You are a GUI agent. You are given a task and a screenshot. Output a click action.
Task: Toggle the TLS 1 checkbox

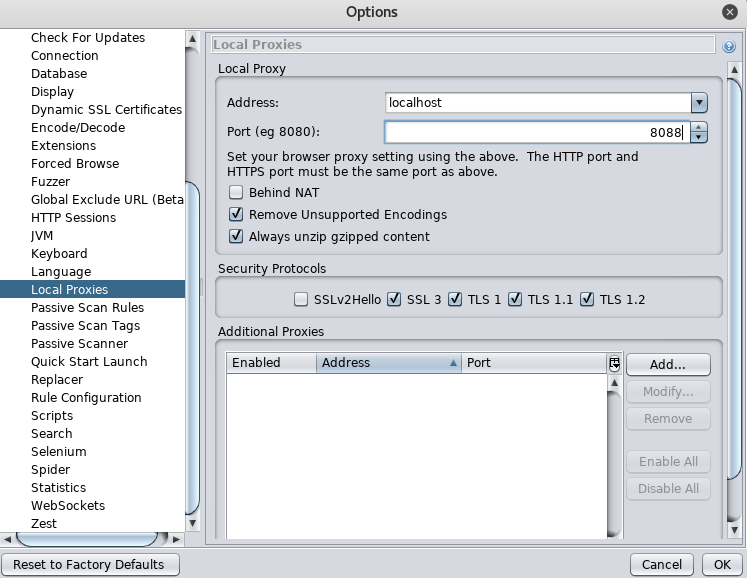tap(455, 299)
